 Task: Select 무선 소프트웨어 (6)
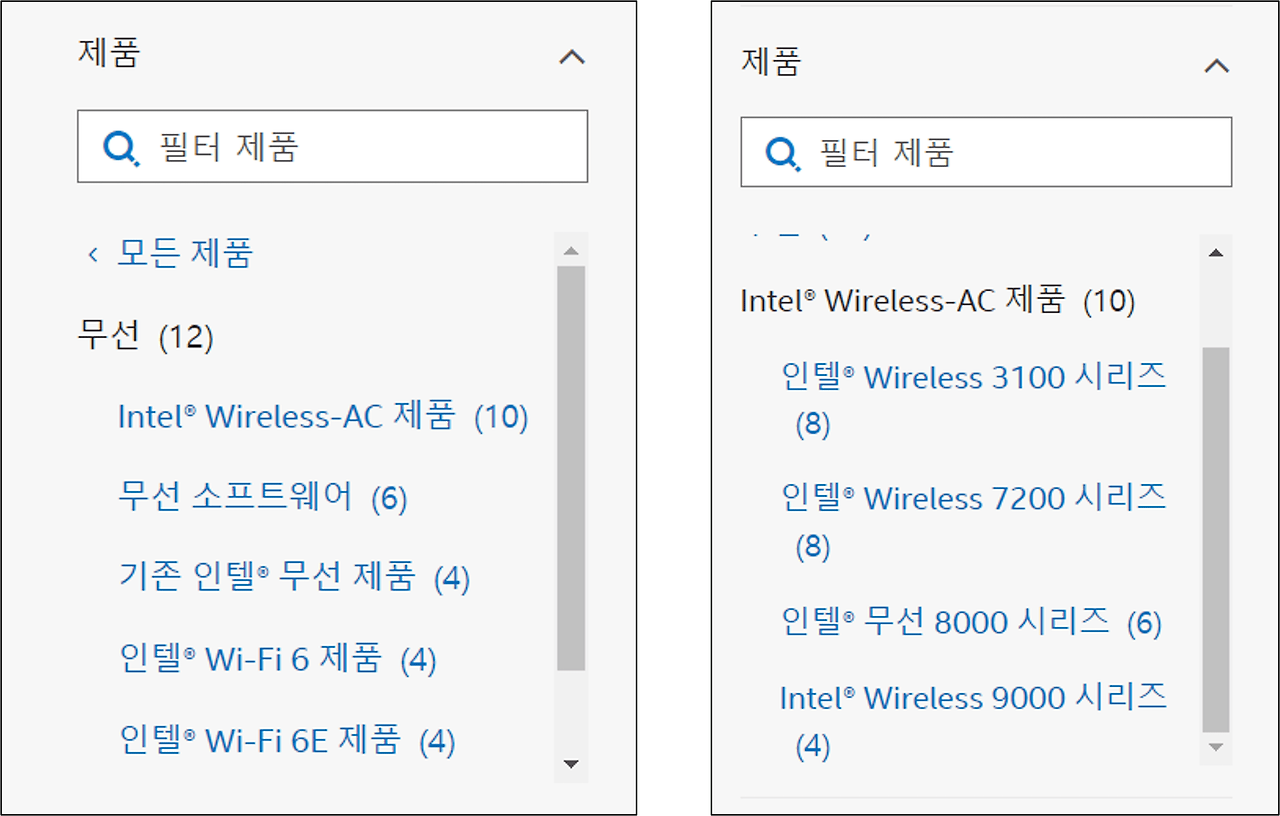point(263,497)
